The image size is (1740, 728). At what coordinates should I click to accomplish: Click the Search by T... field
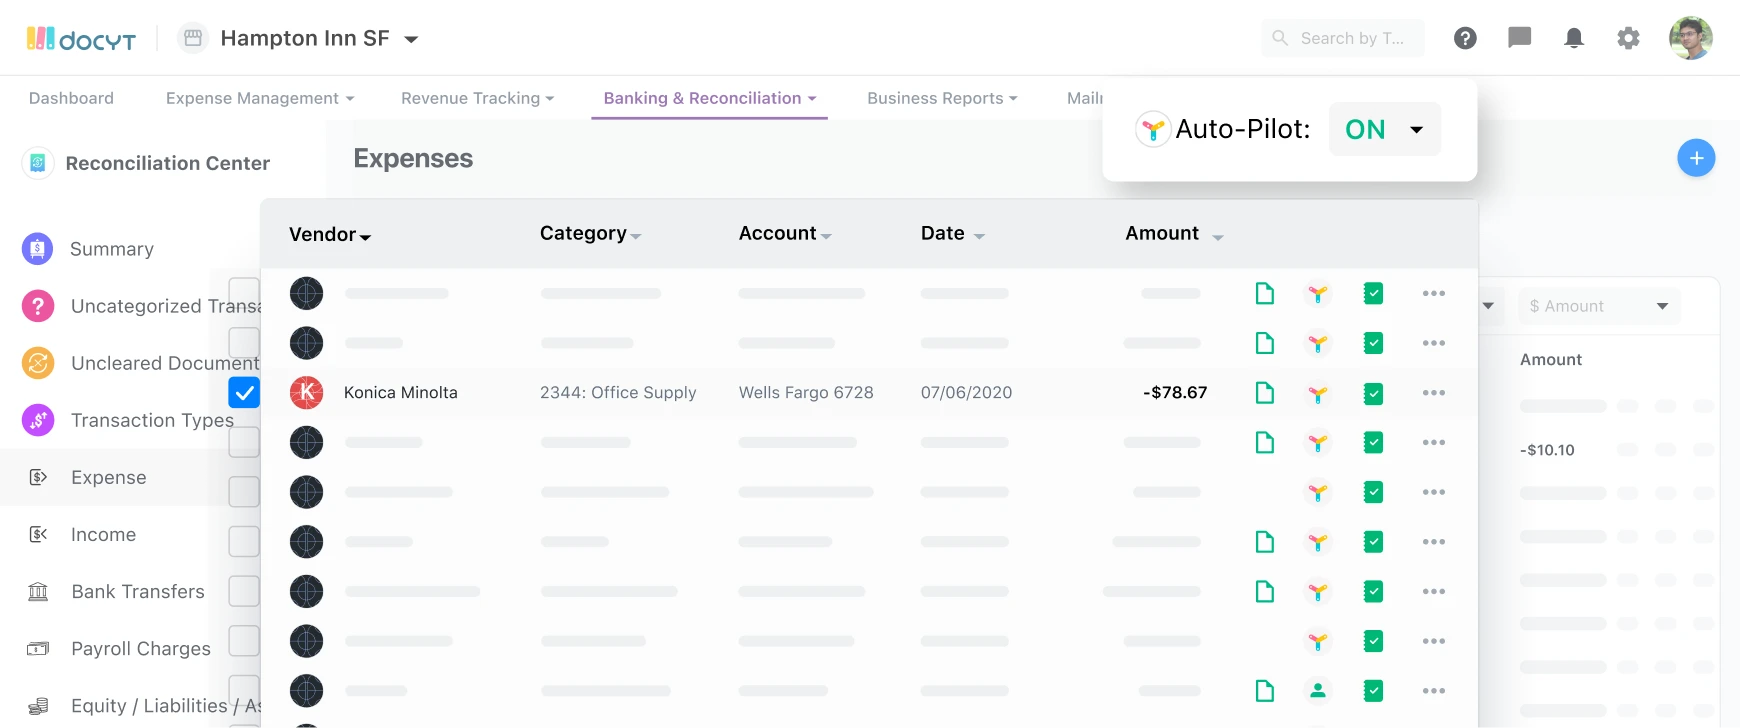(1343, 38)
